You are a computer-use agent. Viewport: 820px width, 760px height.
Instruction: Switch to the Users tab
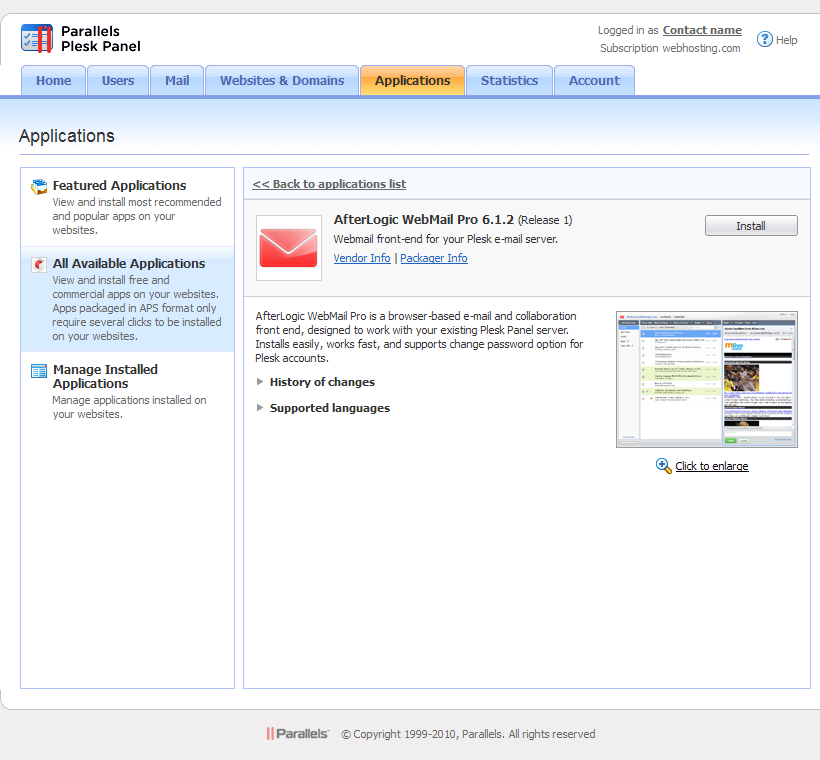[118, 81]
